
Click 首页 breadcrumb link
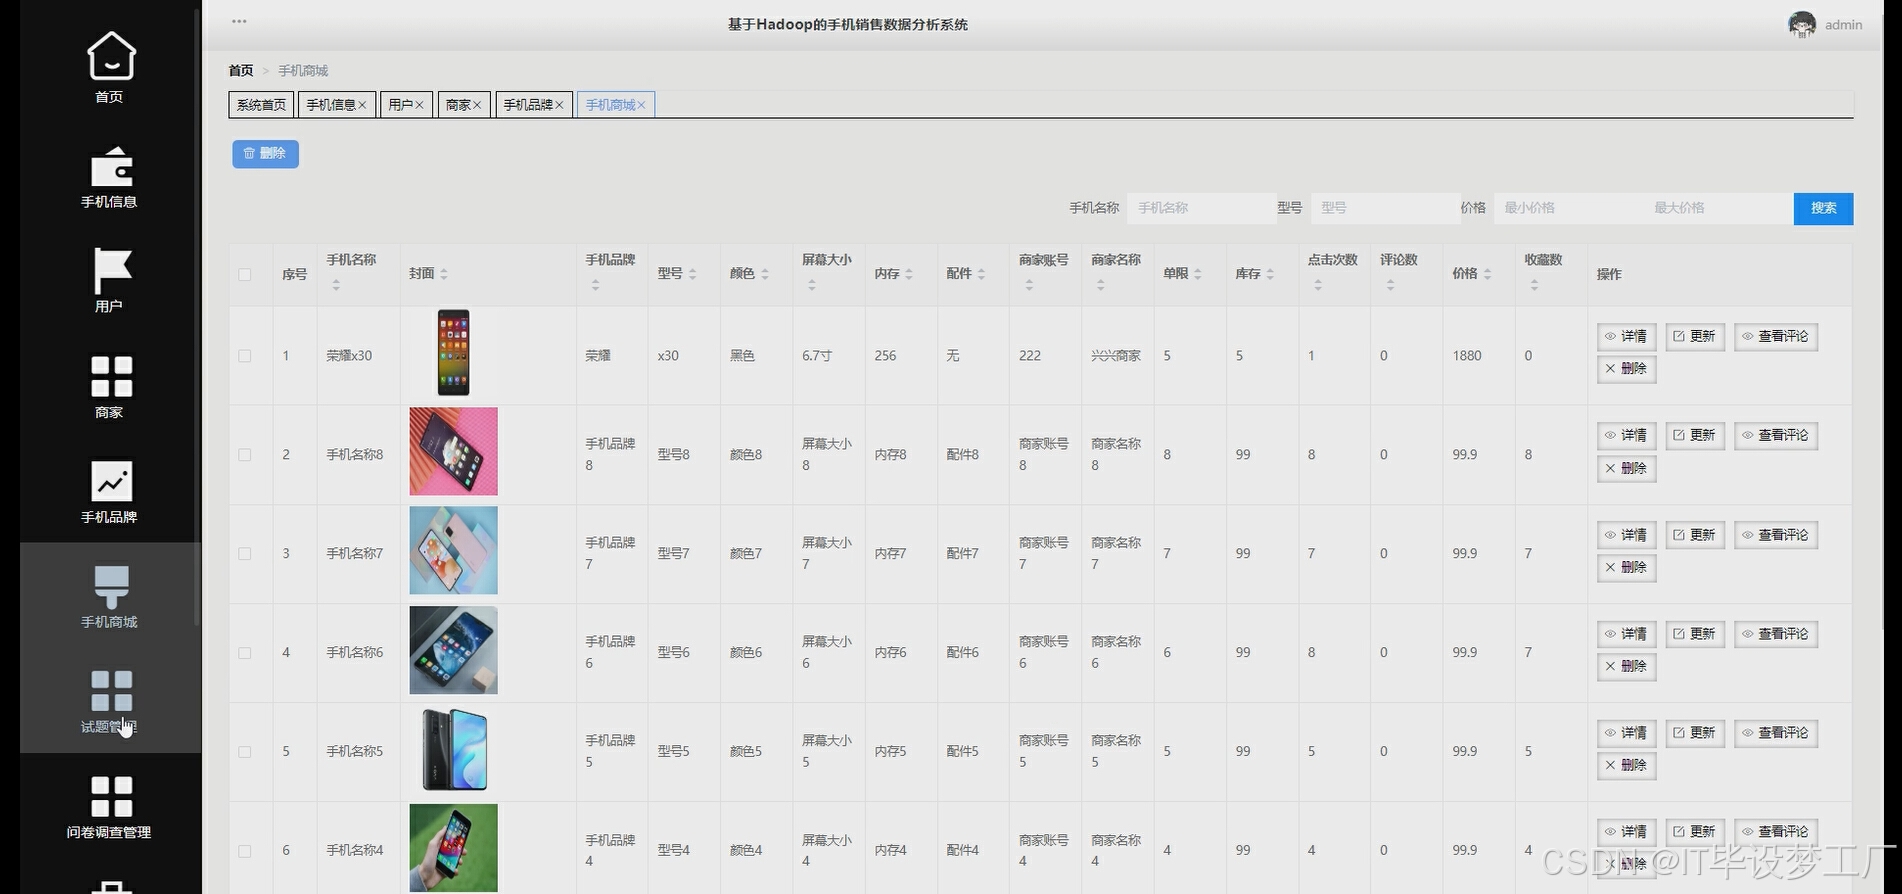click(241, 71)
